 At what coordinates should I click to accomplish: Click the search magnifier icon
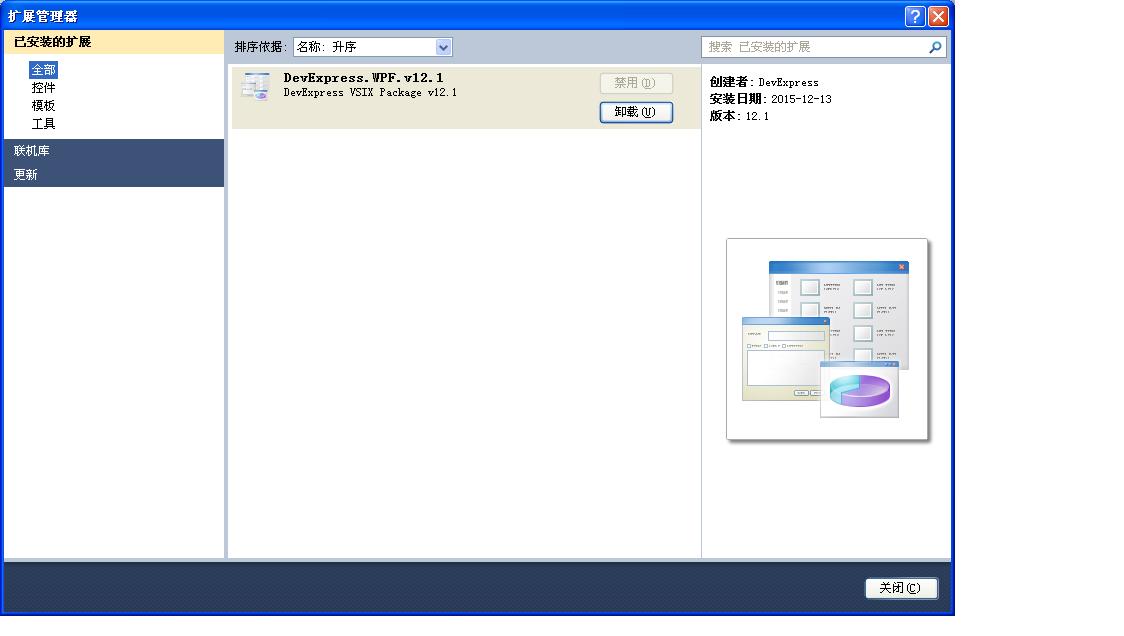[935, 47]
